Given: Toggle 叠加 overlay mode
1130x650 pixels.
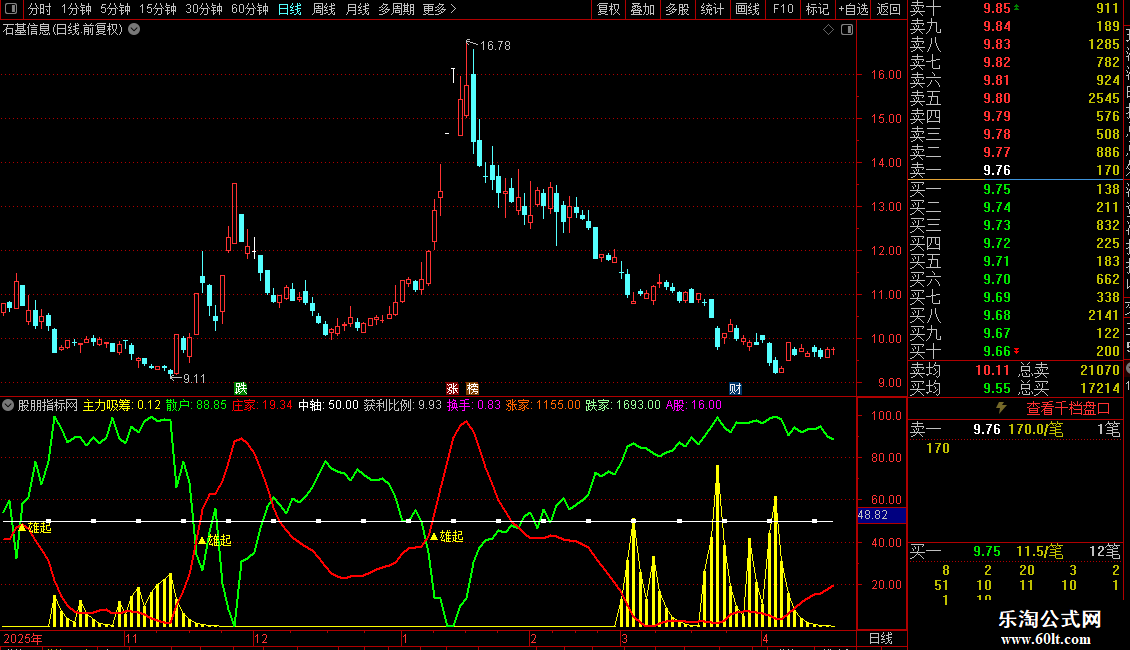Looking at the screenshot, I should coord(642,9).
